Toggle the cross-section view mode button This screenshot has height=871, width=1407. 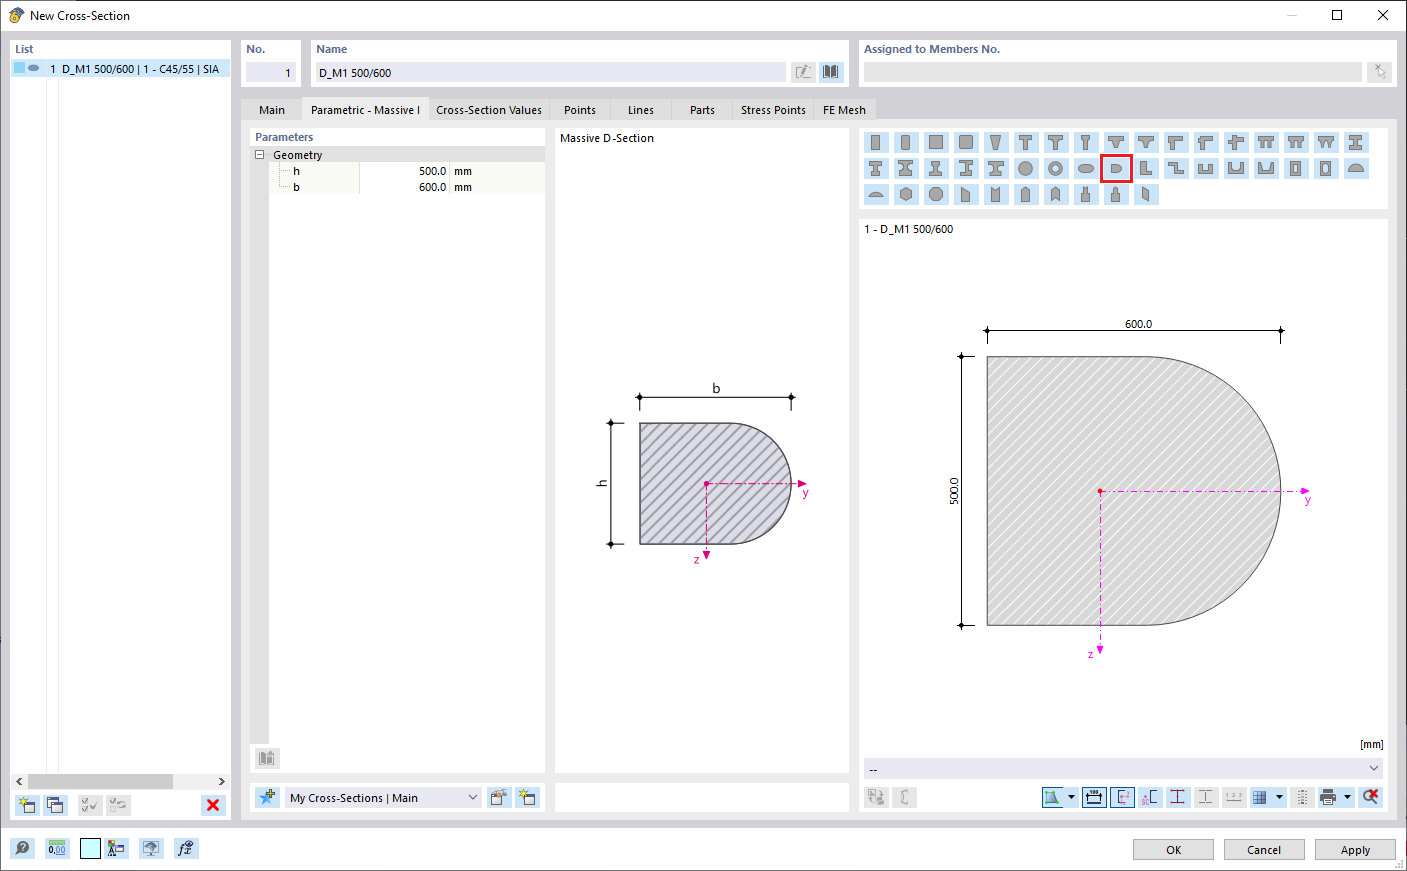[x=1052, y=797]
